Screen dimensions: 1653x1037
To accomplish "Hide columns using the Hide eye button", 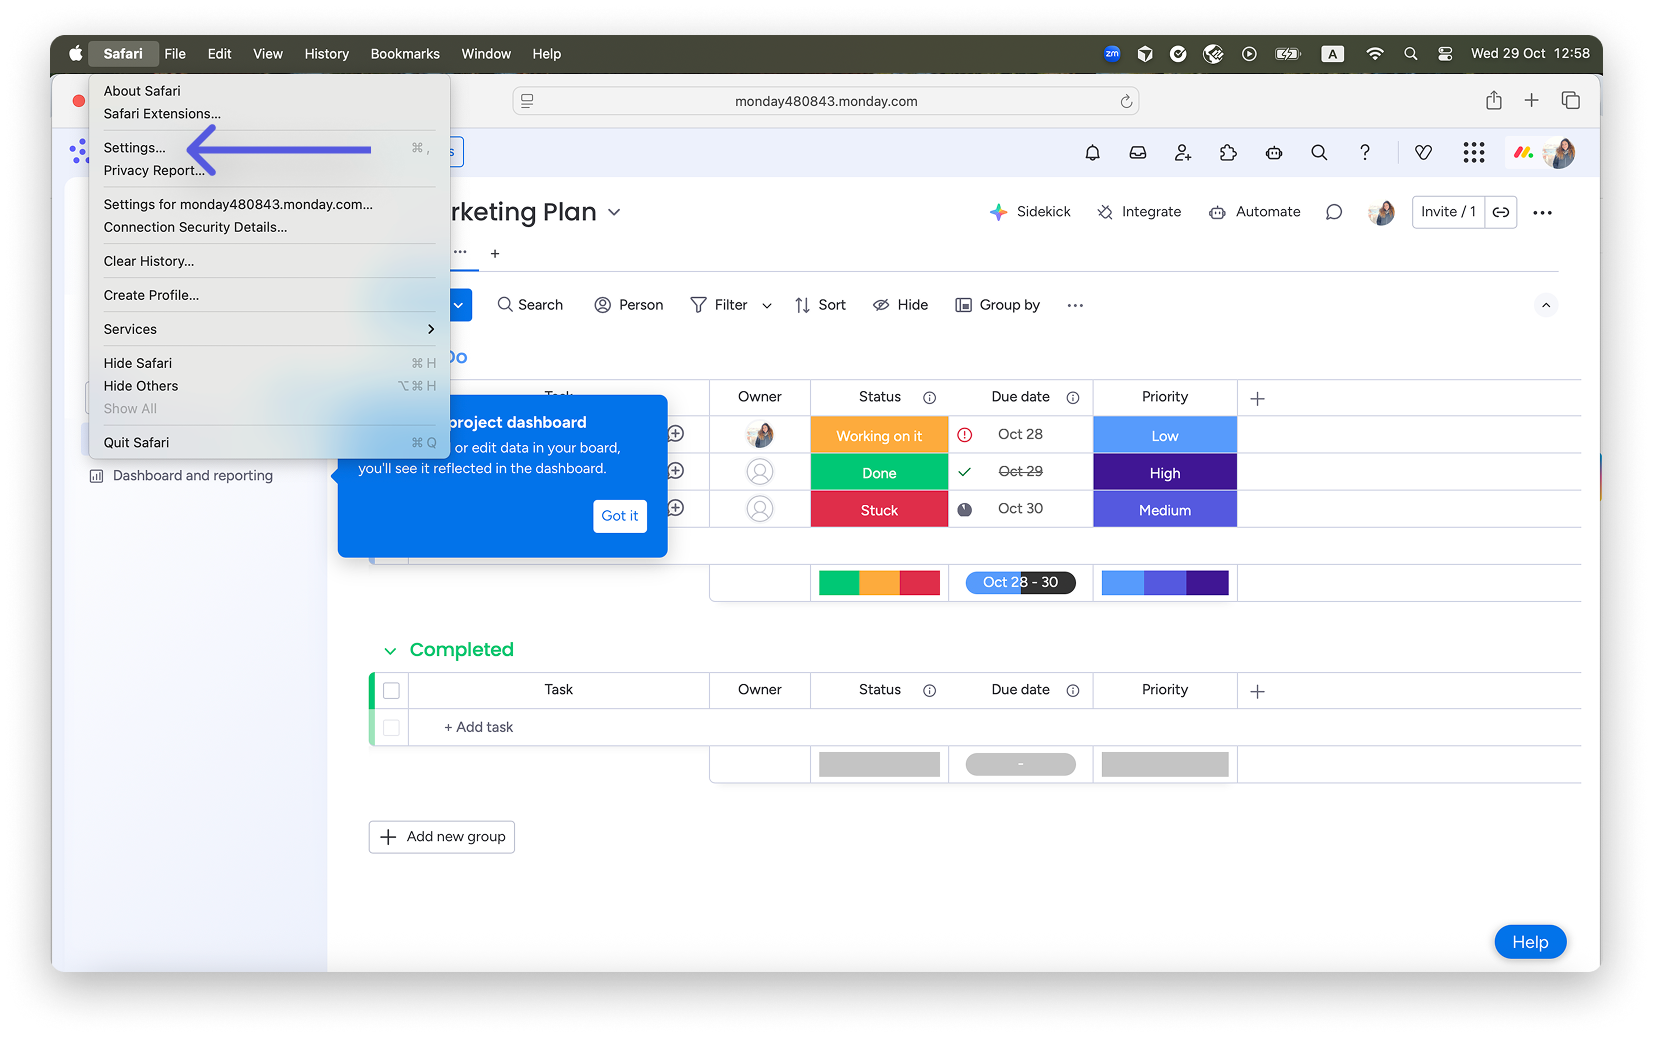I will [x=900, y=305].
